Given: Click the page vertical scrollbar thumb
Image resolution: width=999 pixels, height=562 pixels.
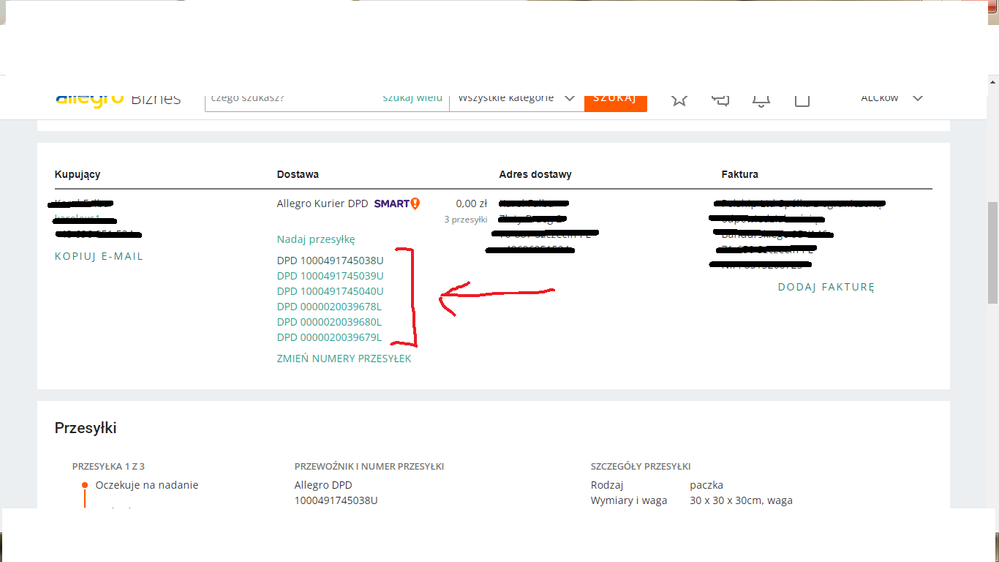Looking at the screenshot, I should click(993, 252).
